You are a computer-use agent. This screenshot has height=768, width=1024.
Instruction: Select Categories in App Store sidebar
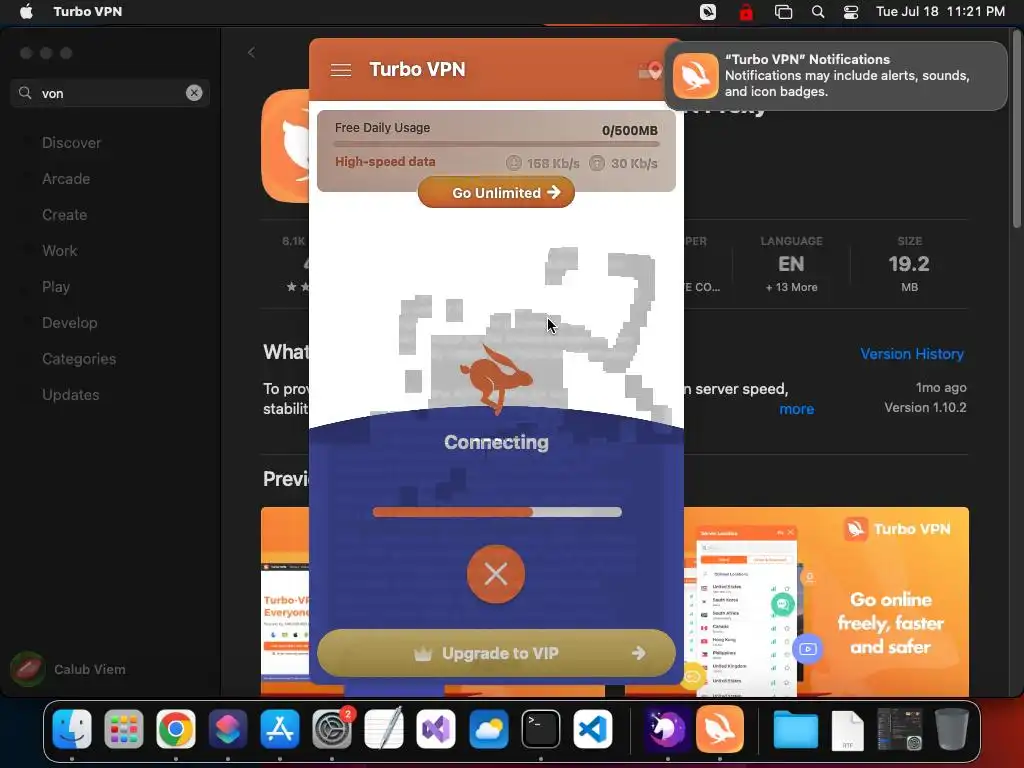[x=79, y=359]
